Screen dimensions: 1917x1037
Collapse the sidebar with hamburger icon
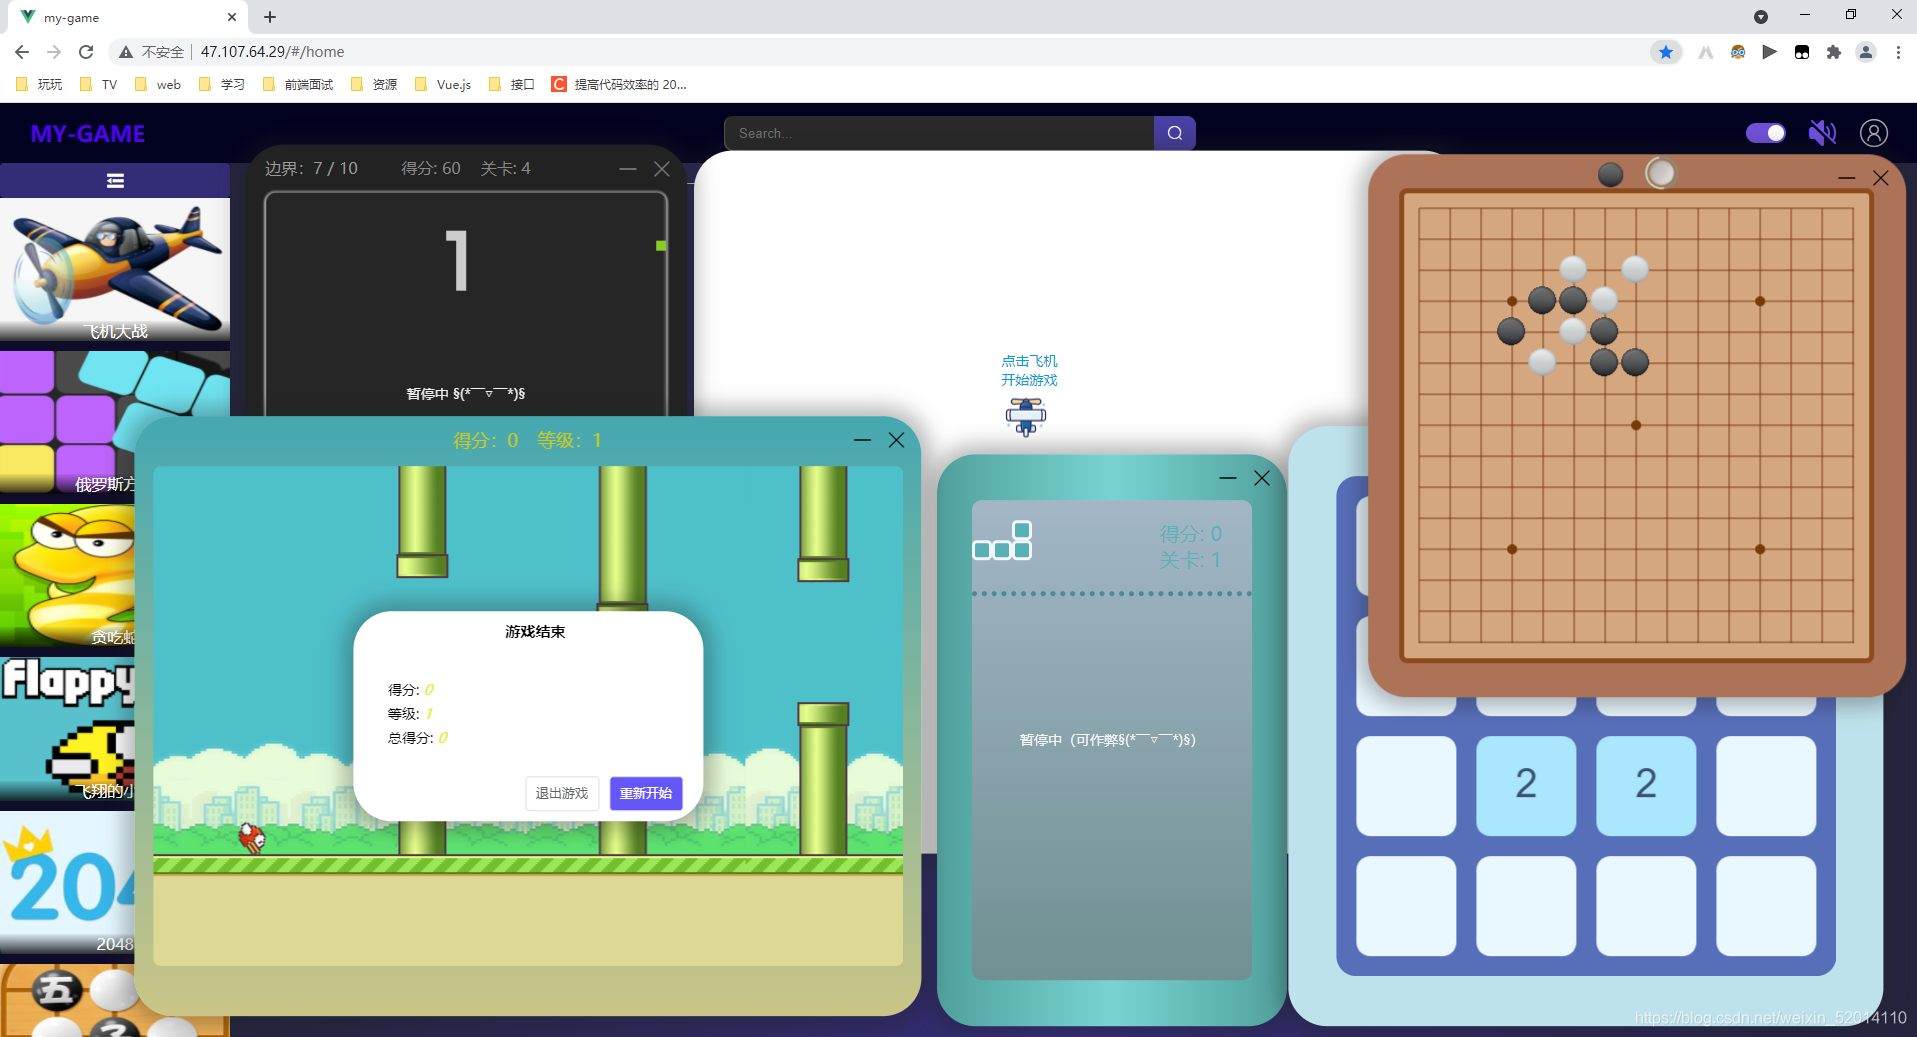115,181
